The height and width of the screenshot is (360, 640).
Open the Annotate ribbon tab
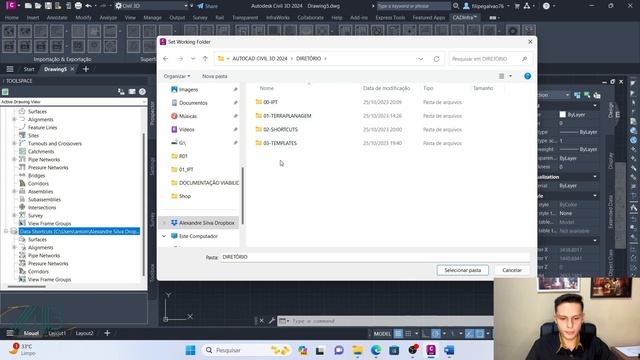click(x=57, y=18)
